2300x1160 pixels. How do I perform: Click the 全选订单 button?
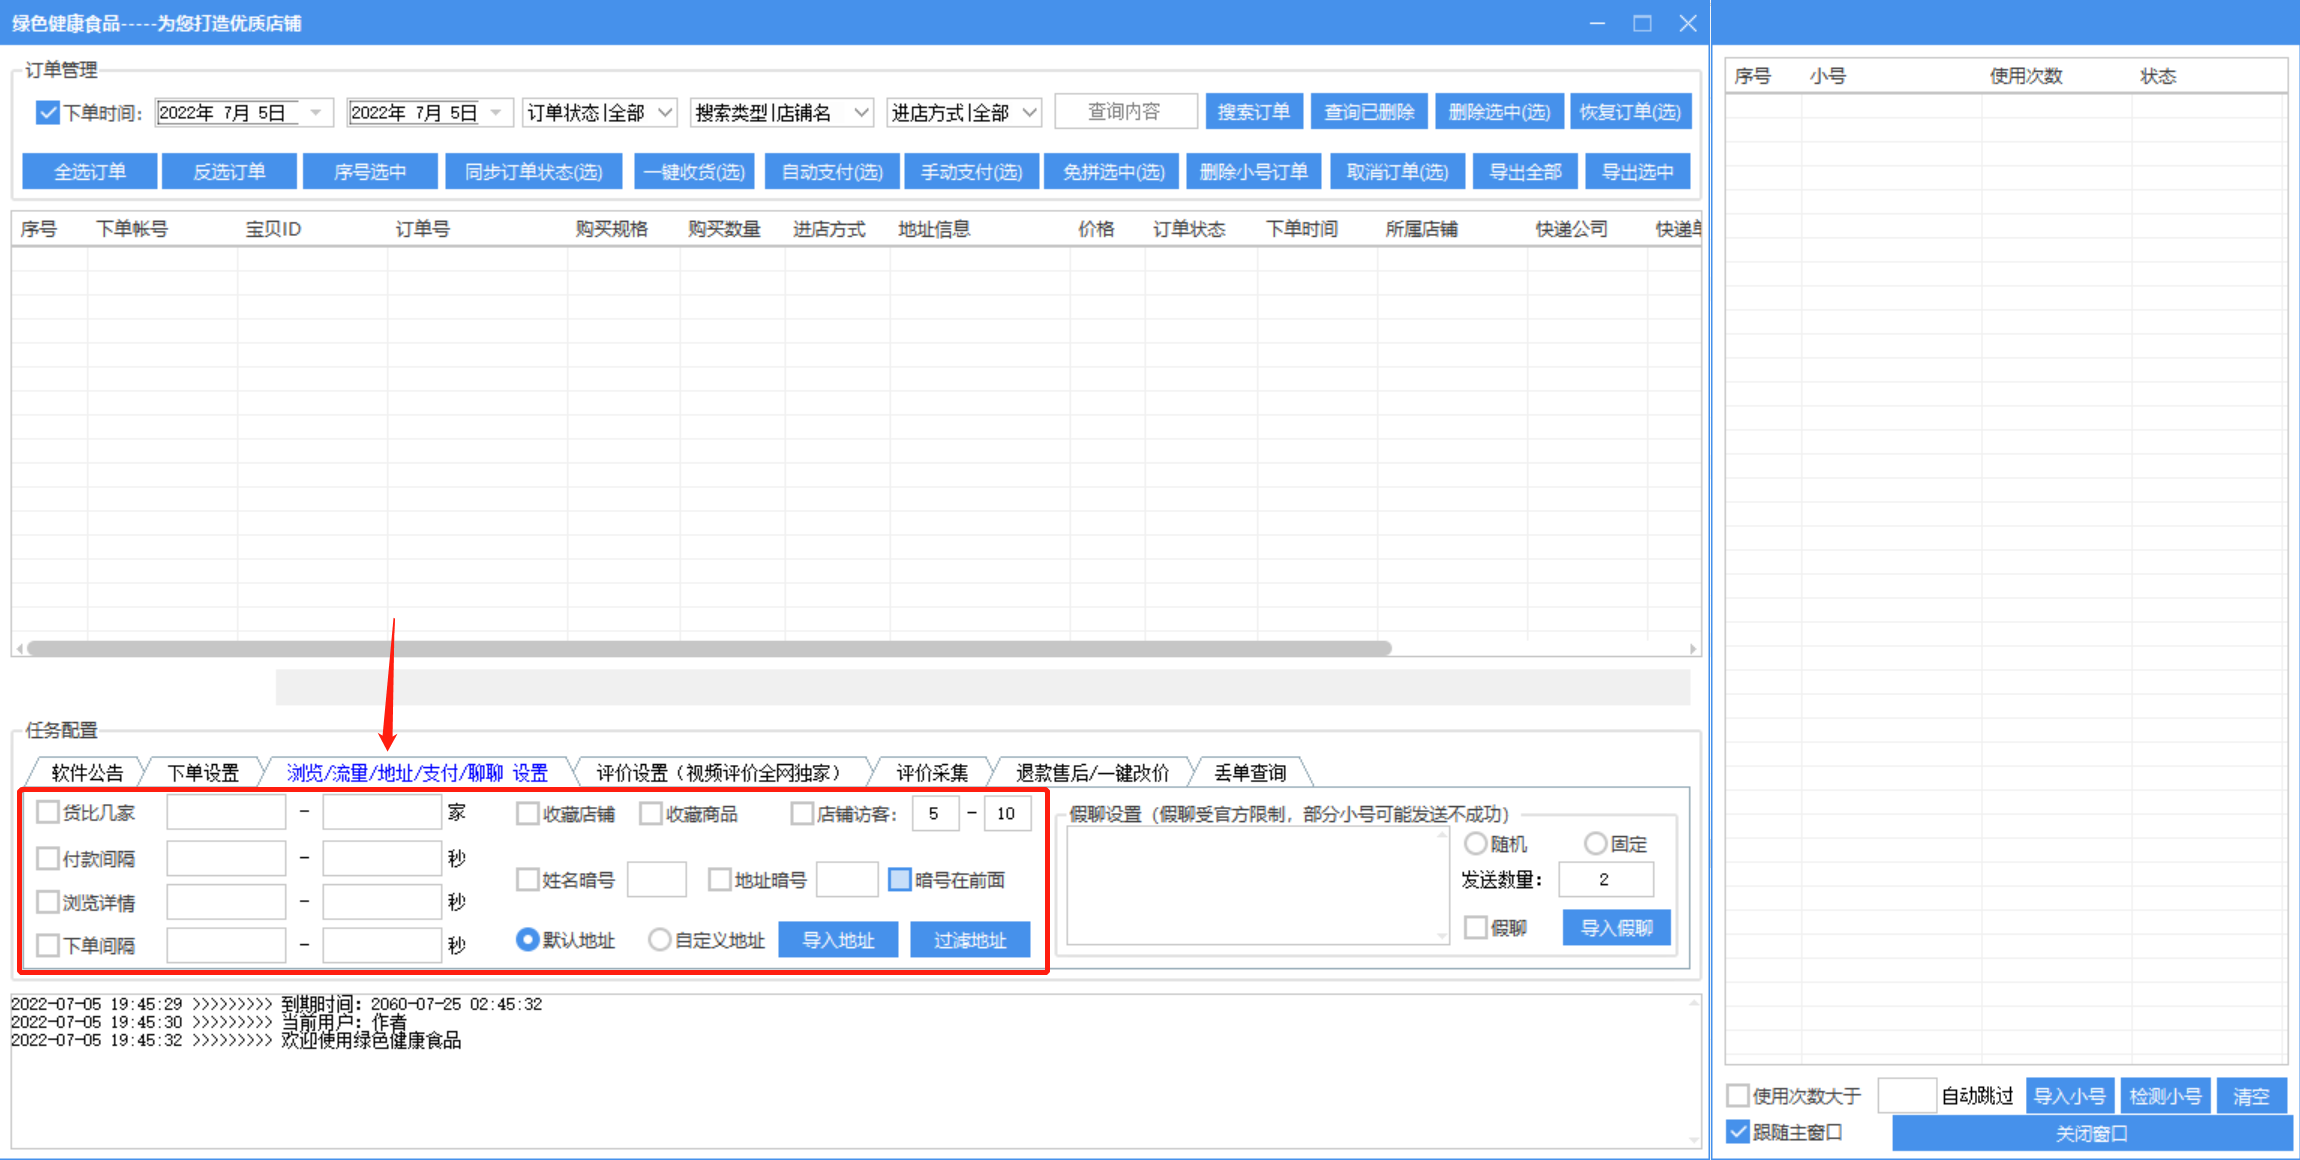90,172
